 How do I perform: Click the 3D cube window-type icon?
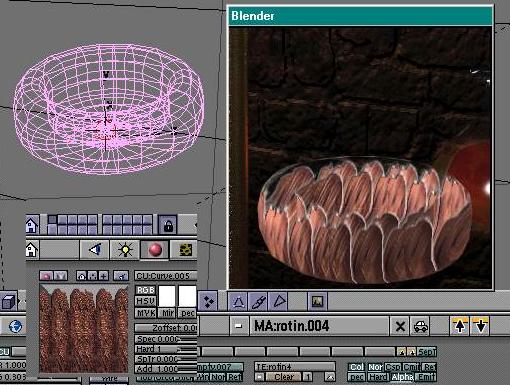click(x=8, y=301)
